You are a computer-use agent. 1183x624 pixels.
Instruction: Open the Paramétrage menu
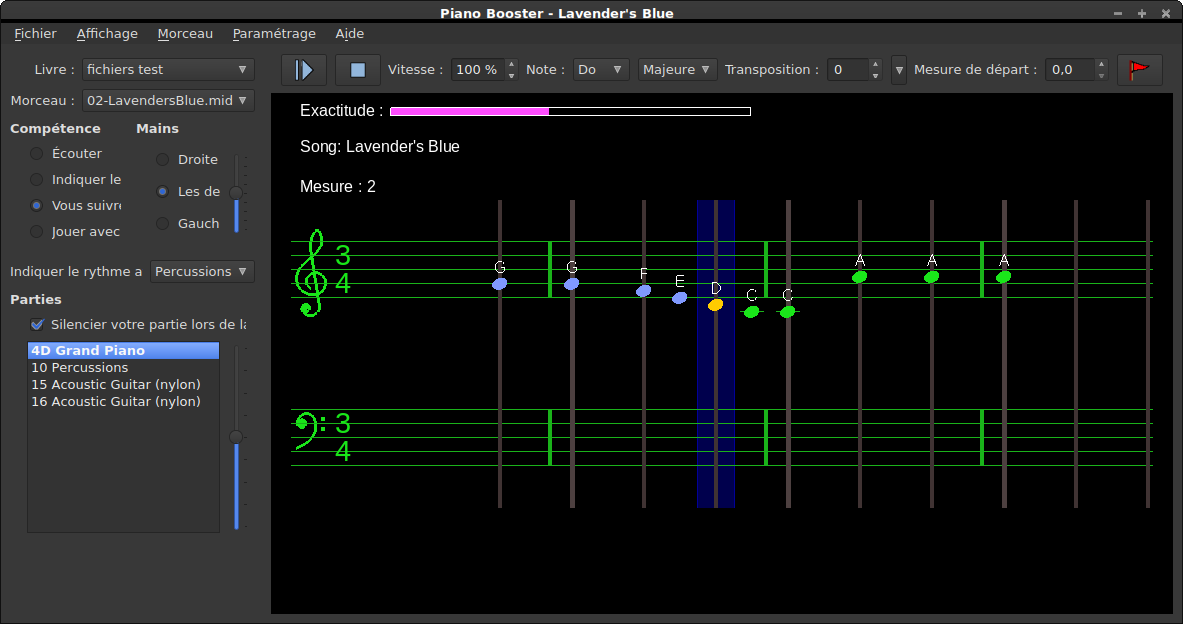[274, 33]
